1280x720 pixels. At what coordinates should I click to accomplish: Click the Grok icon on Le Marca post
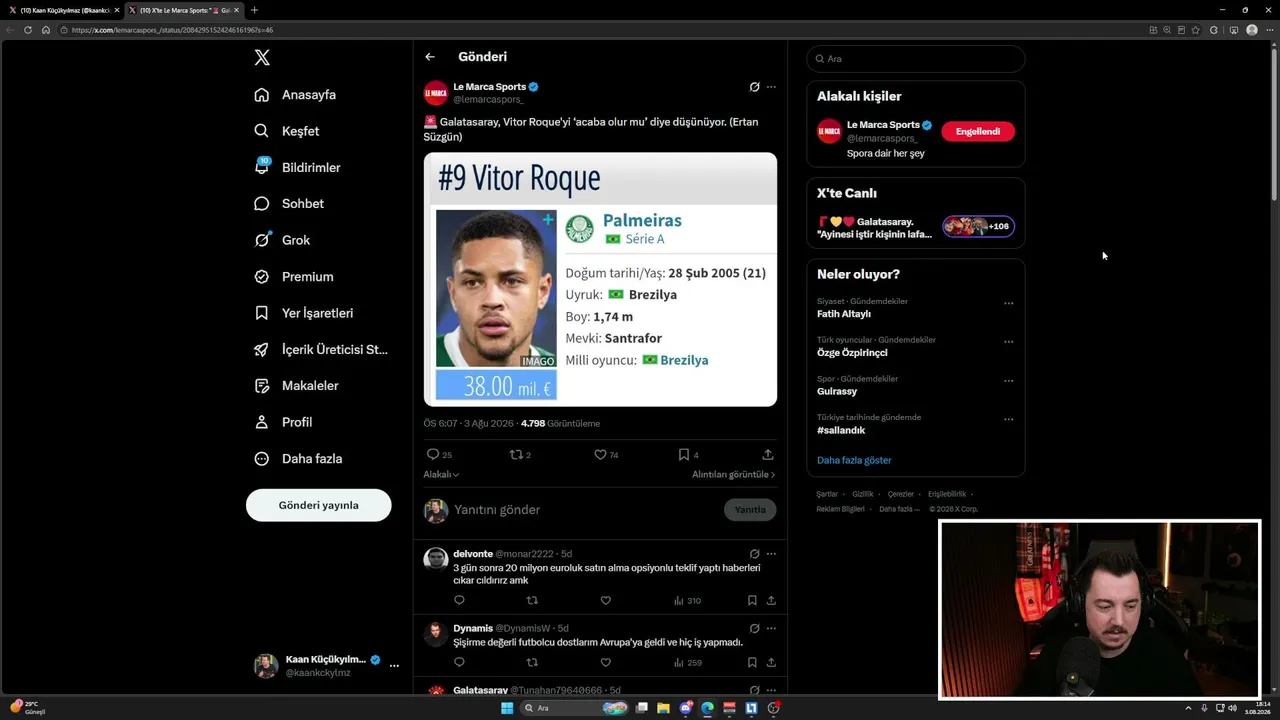pos(755,87)
